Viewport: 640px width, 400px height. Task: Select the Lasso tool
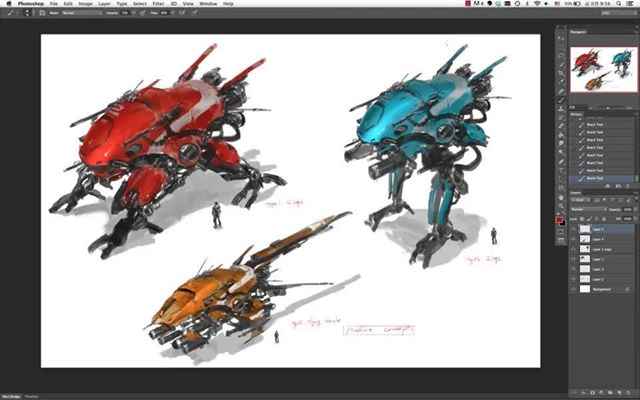[x=561, y=56]
